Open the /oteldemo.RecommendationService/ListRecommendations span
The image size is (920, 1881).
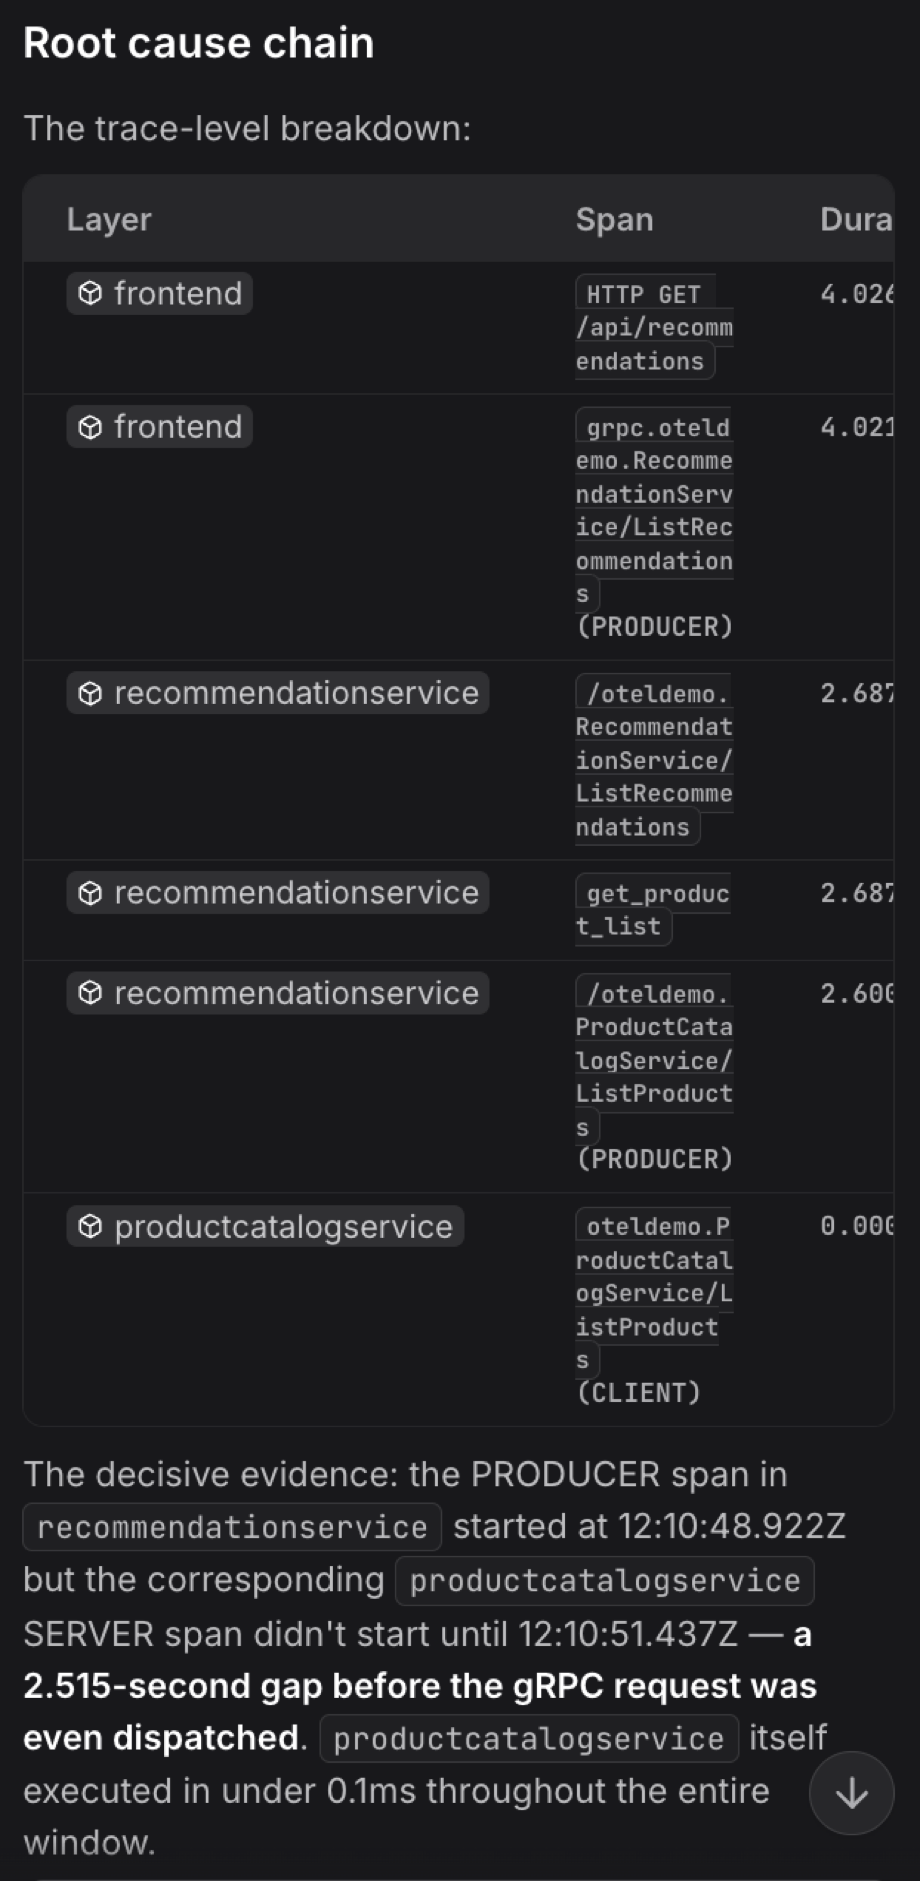pyautogui.click(x=654, y=760)
